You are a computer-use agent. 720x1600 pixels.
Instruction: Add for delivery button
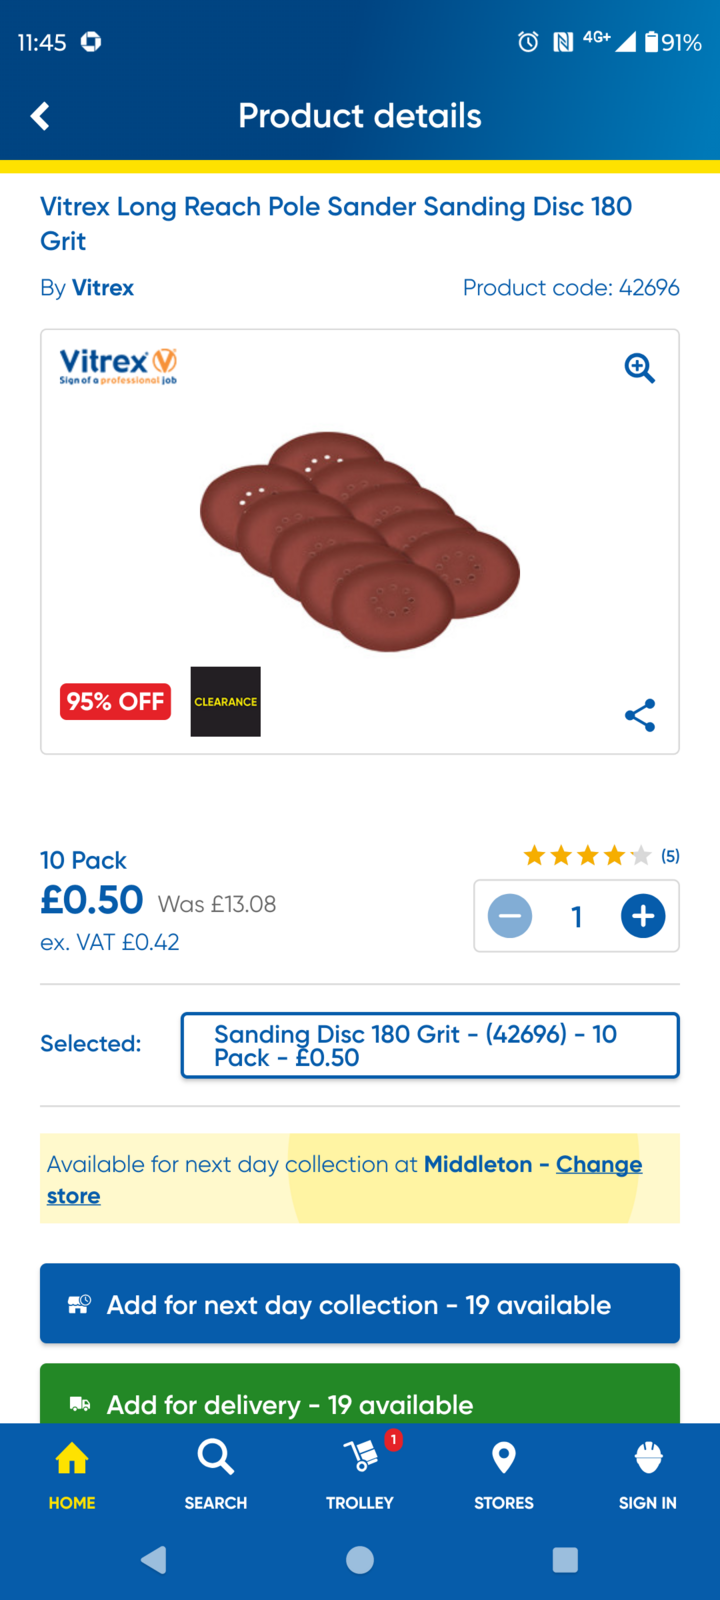[360, 1398]
